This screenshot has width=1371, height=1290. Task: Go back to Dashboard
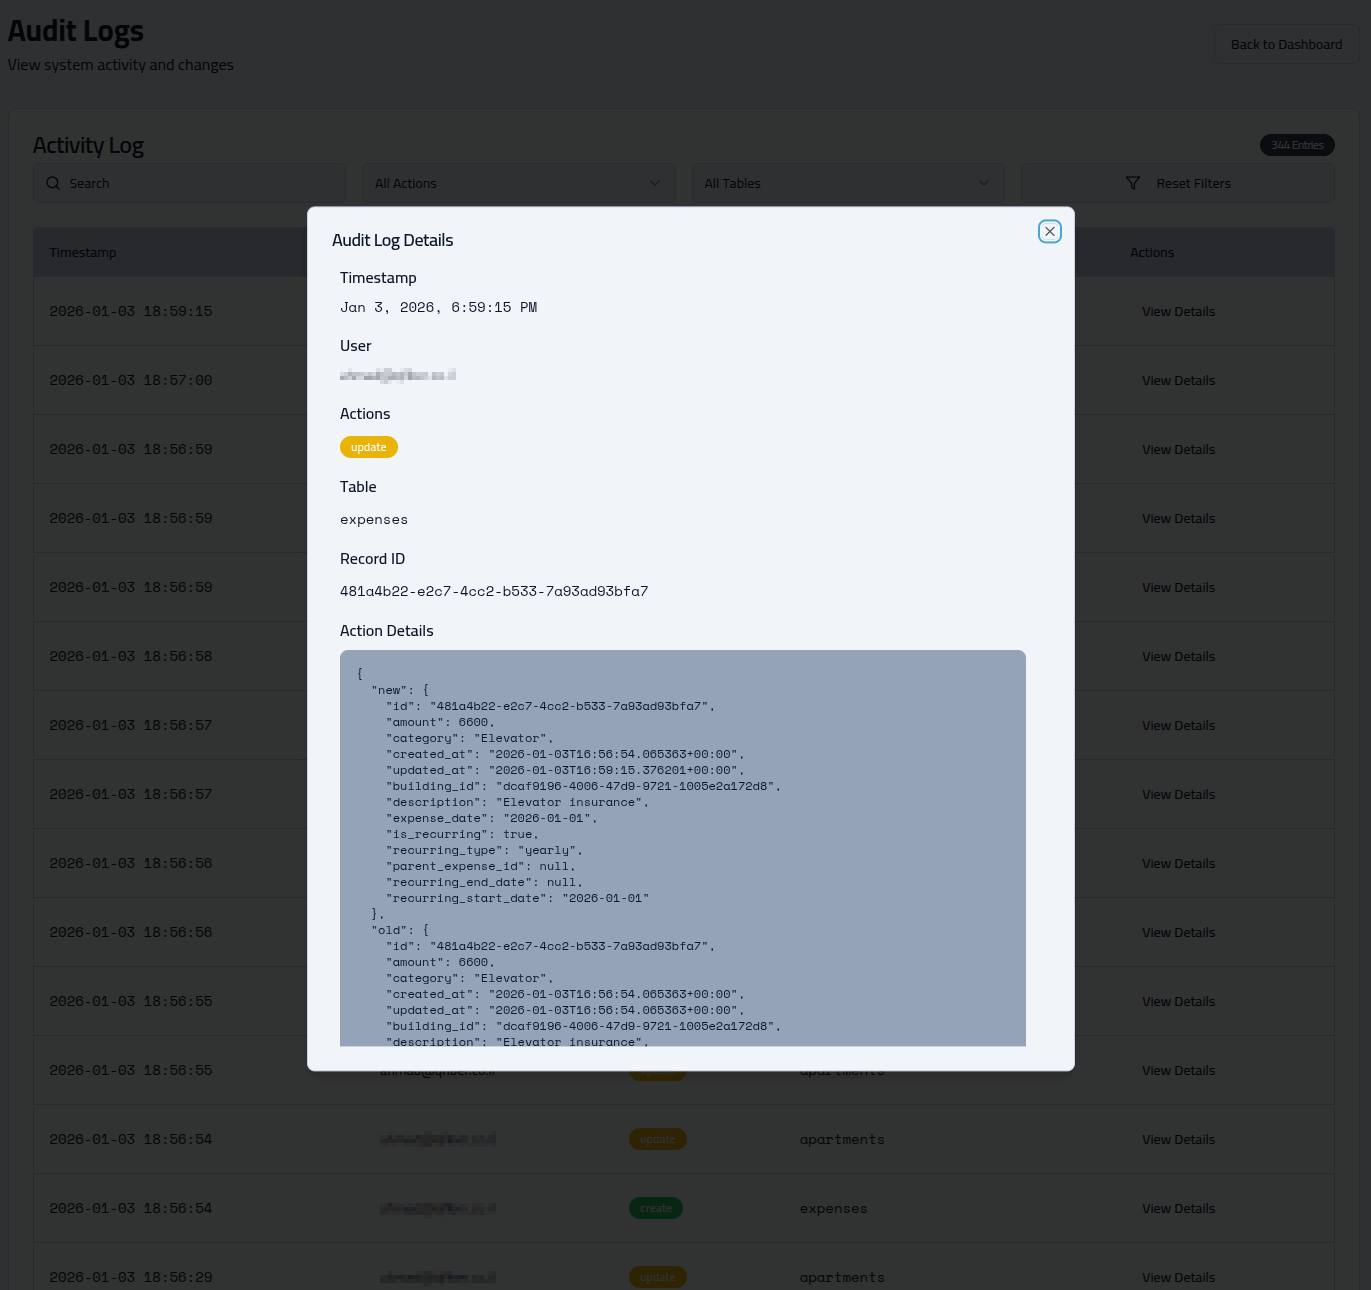(1286, 45)
